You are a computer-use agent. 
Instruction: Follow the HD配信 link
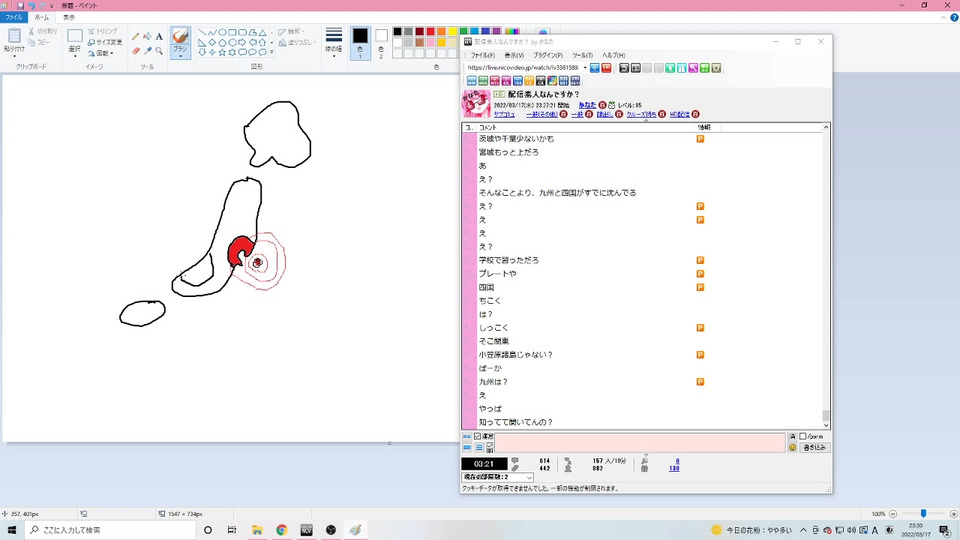coord(680,114)
